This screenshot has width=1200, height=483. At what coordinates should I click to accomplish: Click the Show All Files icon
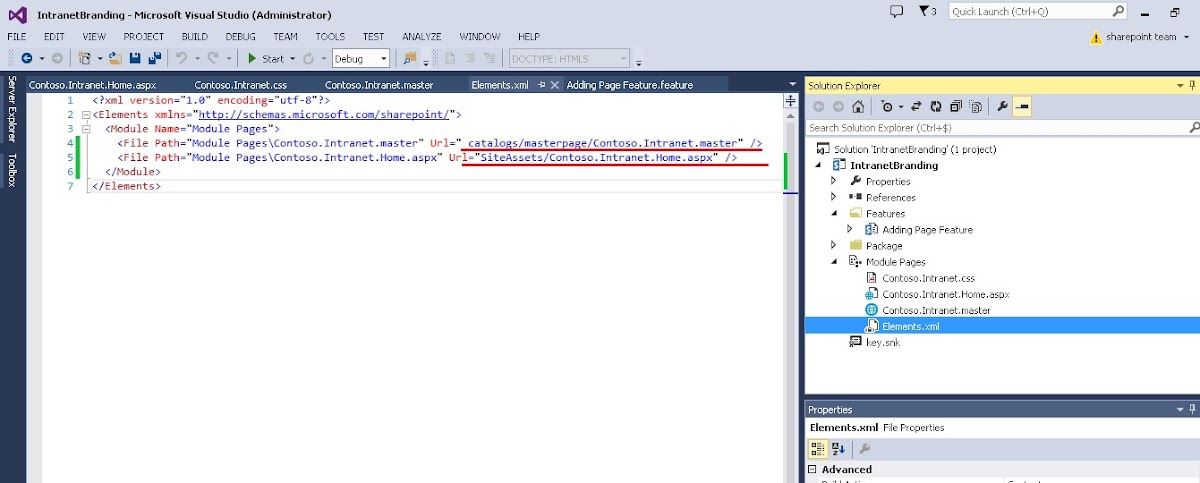click(975, 106)
